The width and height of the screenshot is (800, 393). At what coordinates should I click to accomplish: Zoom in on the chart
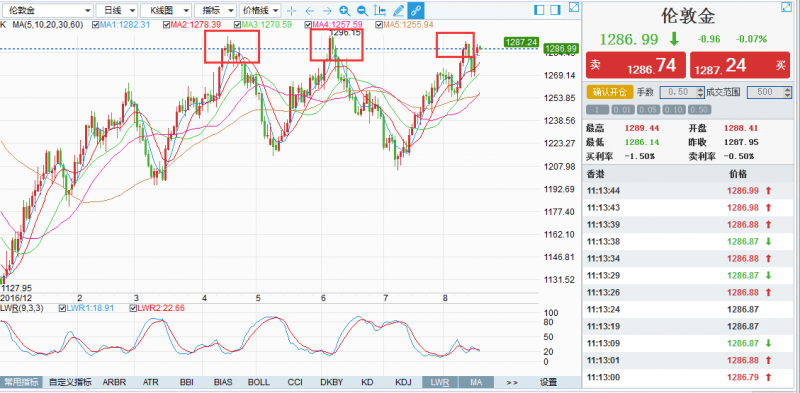pyautogui.click(x=345, y=10)
